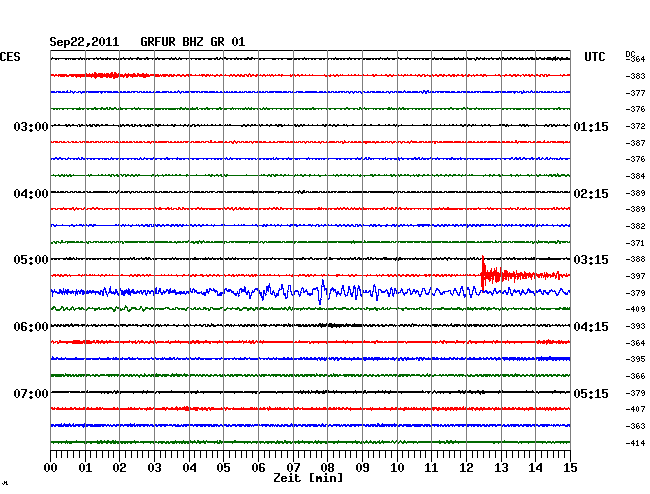
Task: Select minute tick label 04
Action: 189,468
